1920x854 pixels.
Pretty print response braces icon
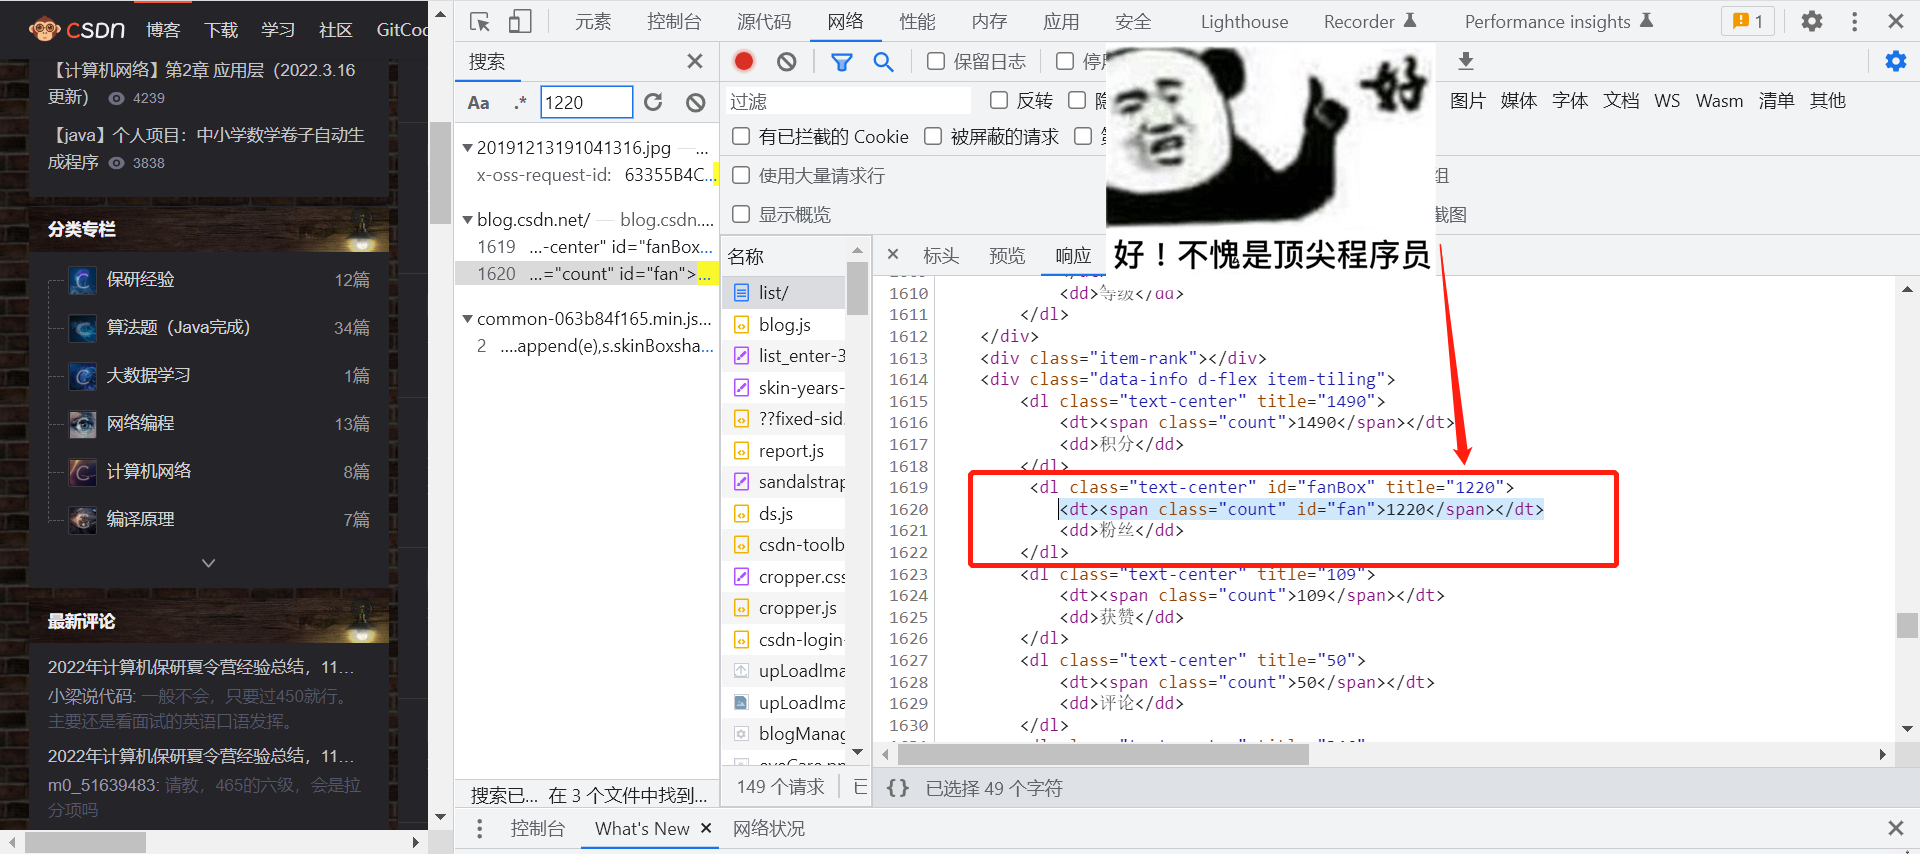click(897, 788)
